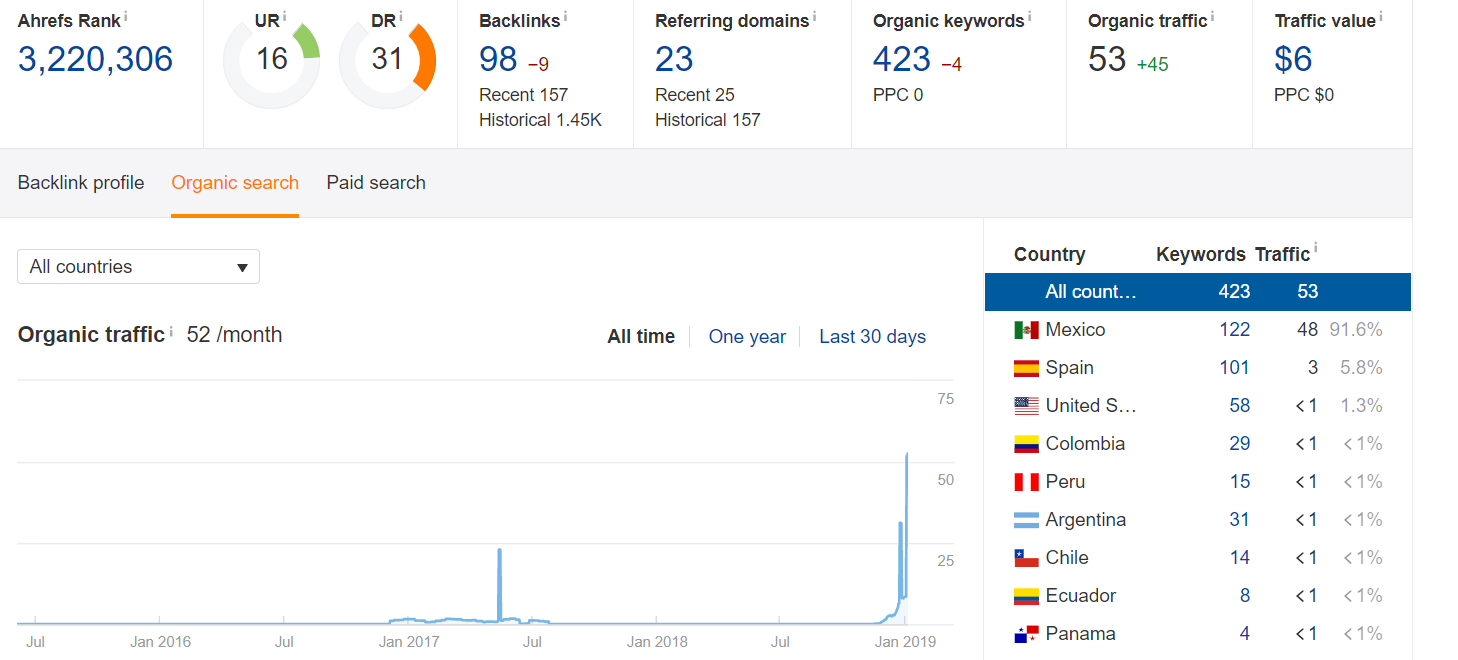Click the Mexico flag icon
The width and height of the screenshot is (1458, 660).
click(x=1026, y=330)
